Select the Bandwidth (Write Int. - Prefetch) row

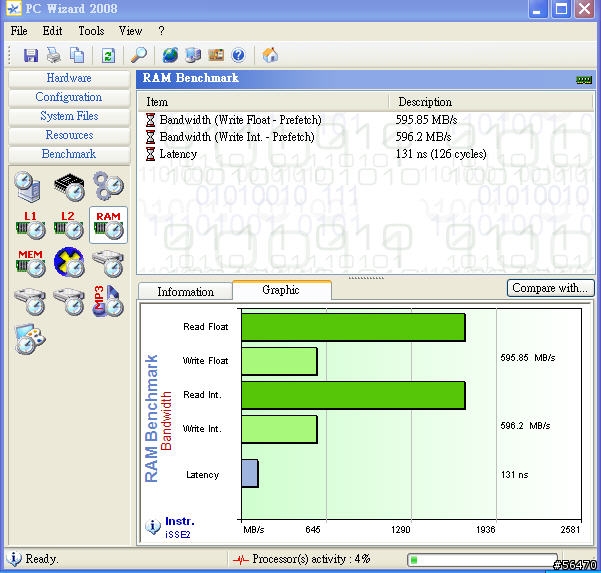click(x=366, y=137)
